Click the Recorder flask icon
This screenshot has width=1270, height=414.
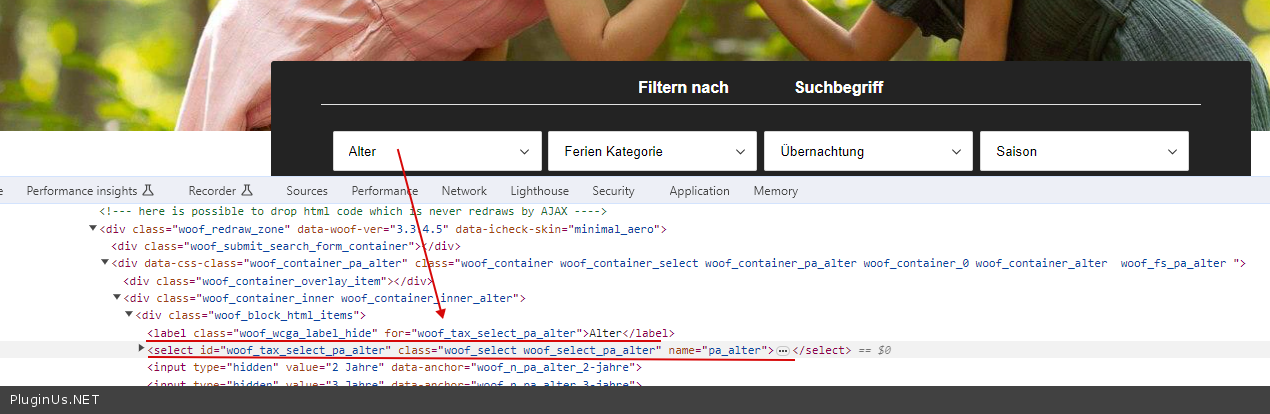pos(246,191)
